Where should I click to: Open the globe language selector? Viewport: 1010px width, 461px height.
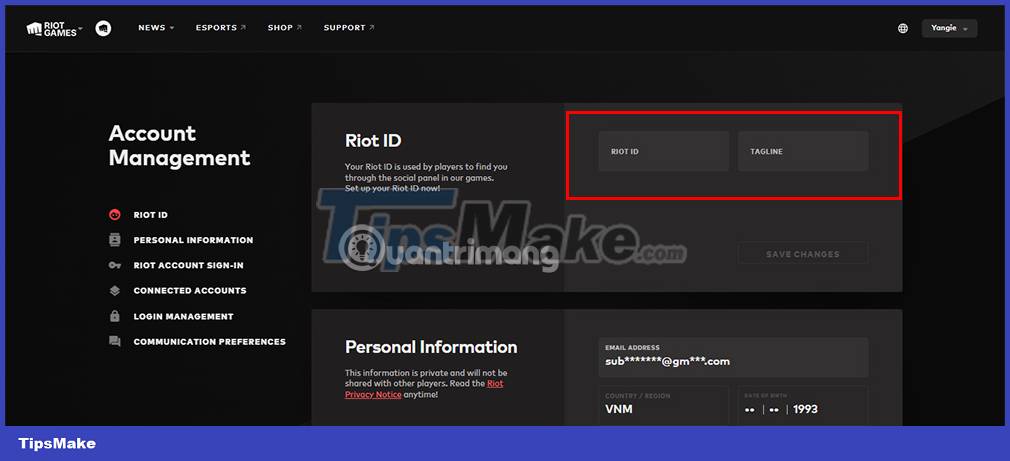coord(903,28)
